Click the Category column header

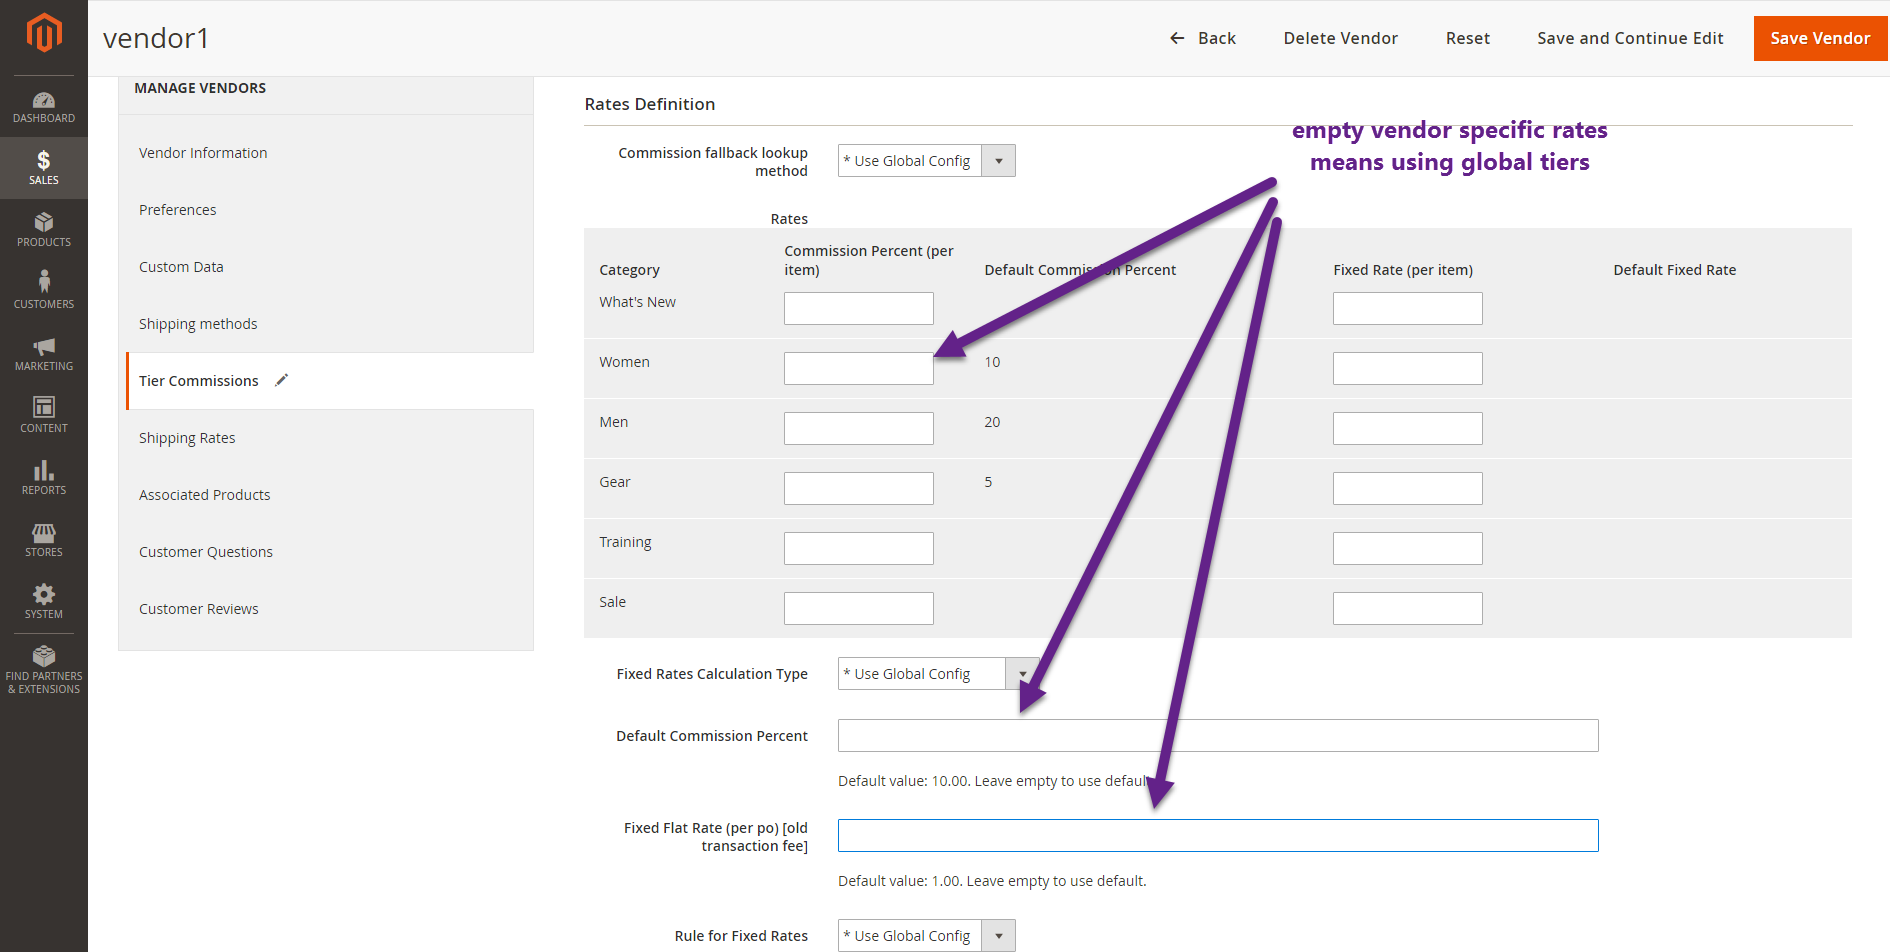point(629,270)
